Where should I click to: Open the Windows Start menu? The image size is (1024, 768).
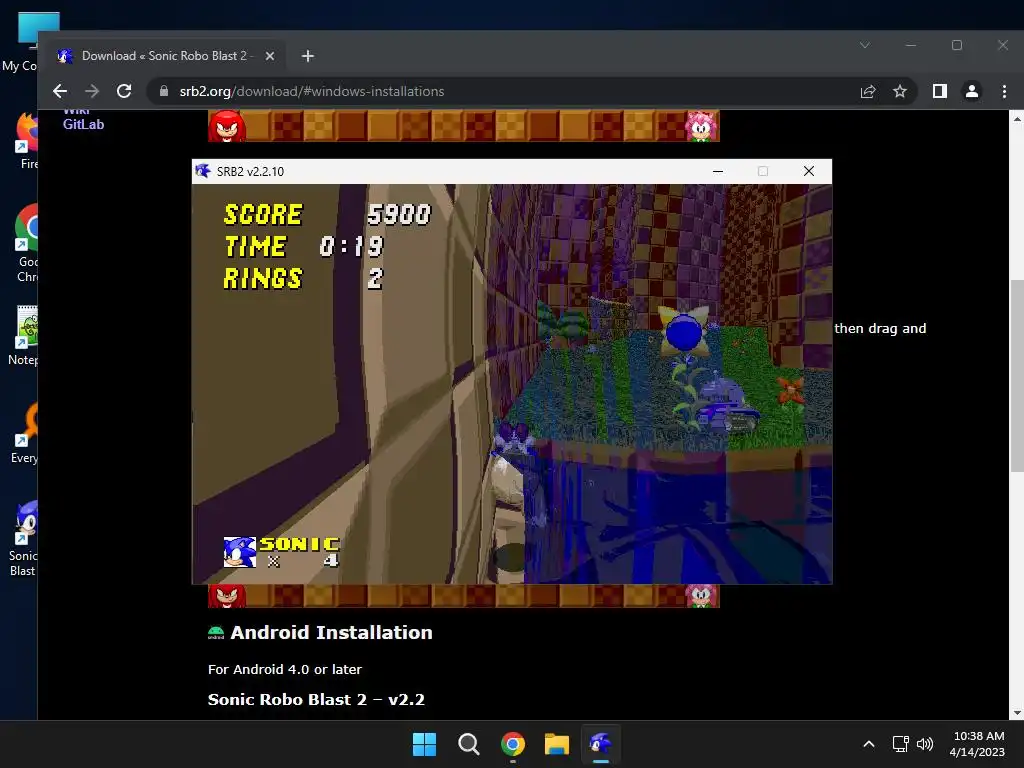point(424,744)
